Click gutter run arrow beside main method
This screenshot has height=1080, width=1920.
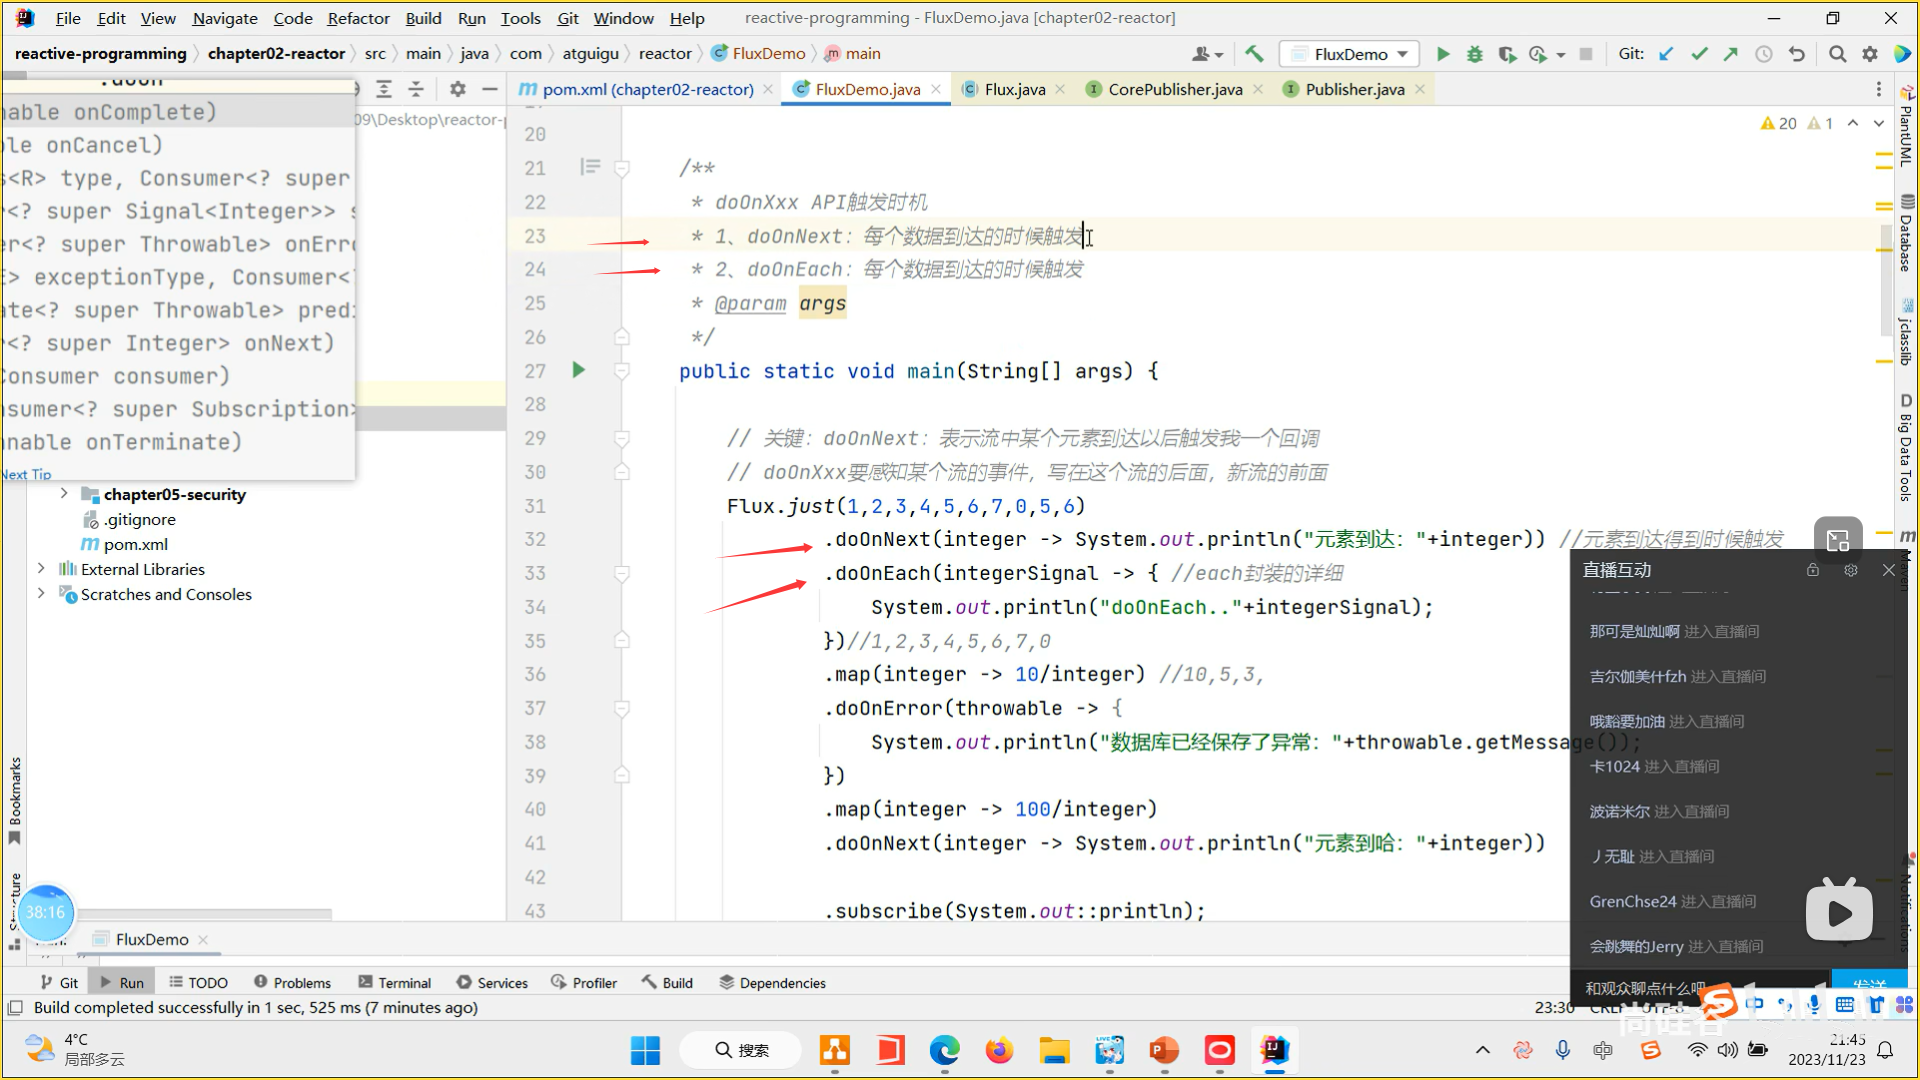[x=578, y=370]
